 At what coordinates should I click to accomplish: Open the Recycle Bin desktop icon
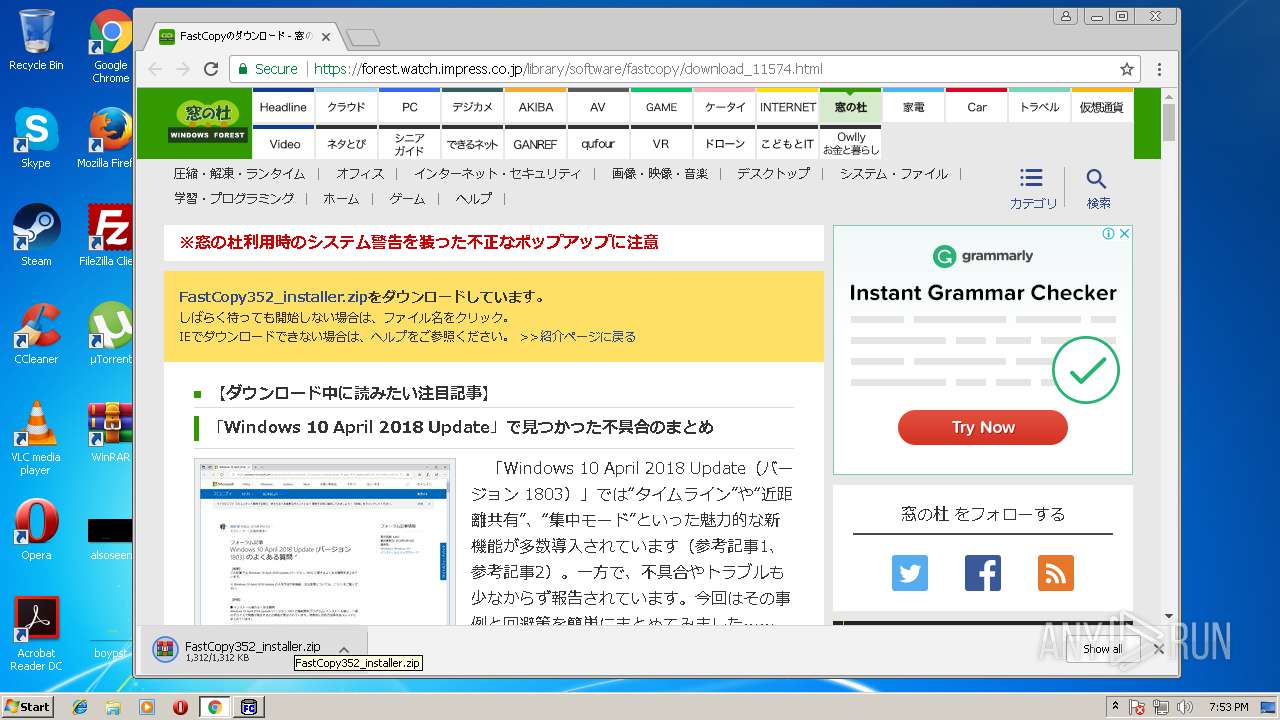click(x=36, y=40)
